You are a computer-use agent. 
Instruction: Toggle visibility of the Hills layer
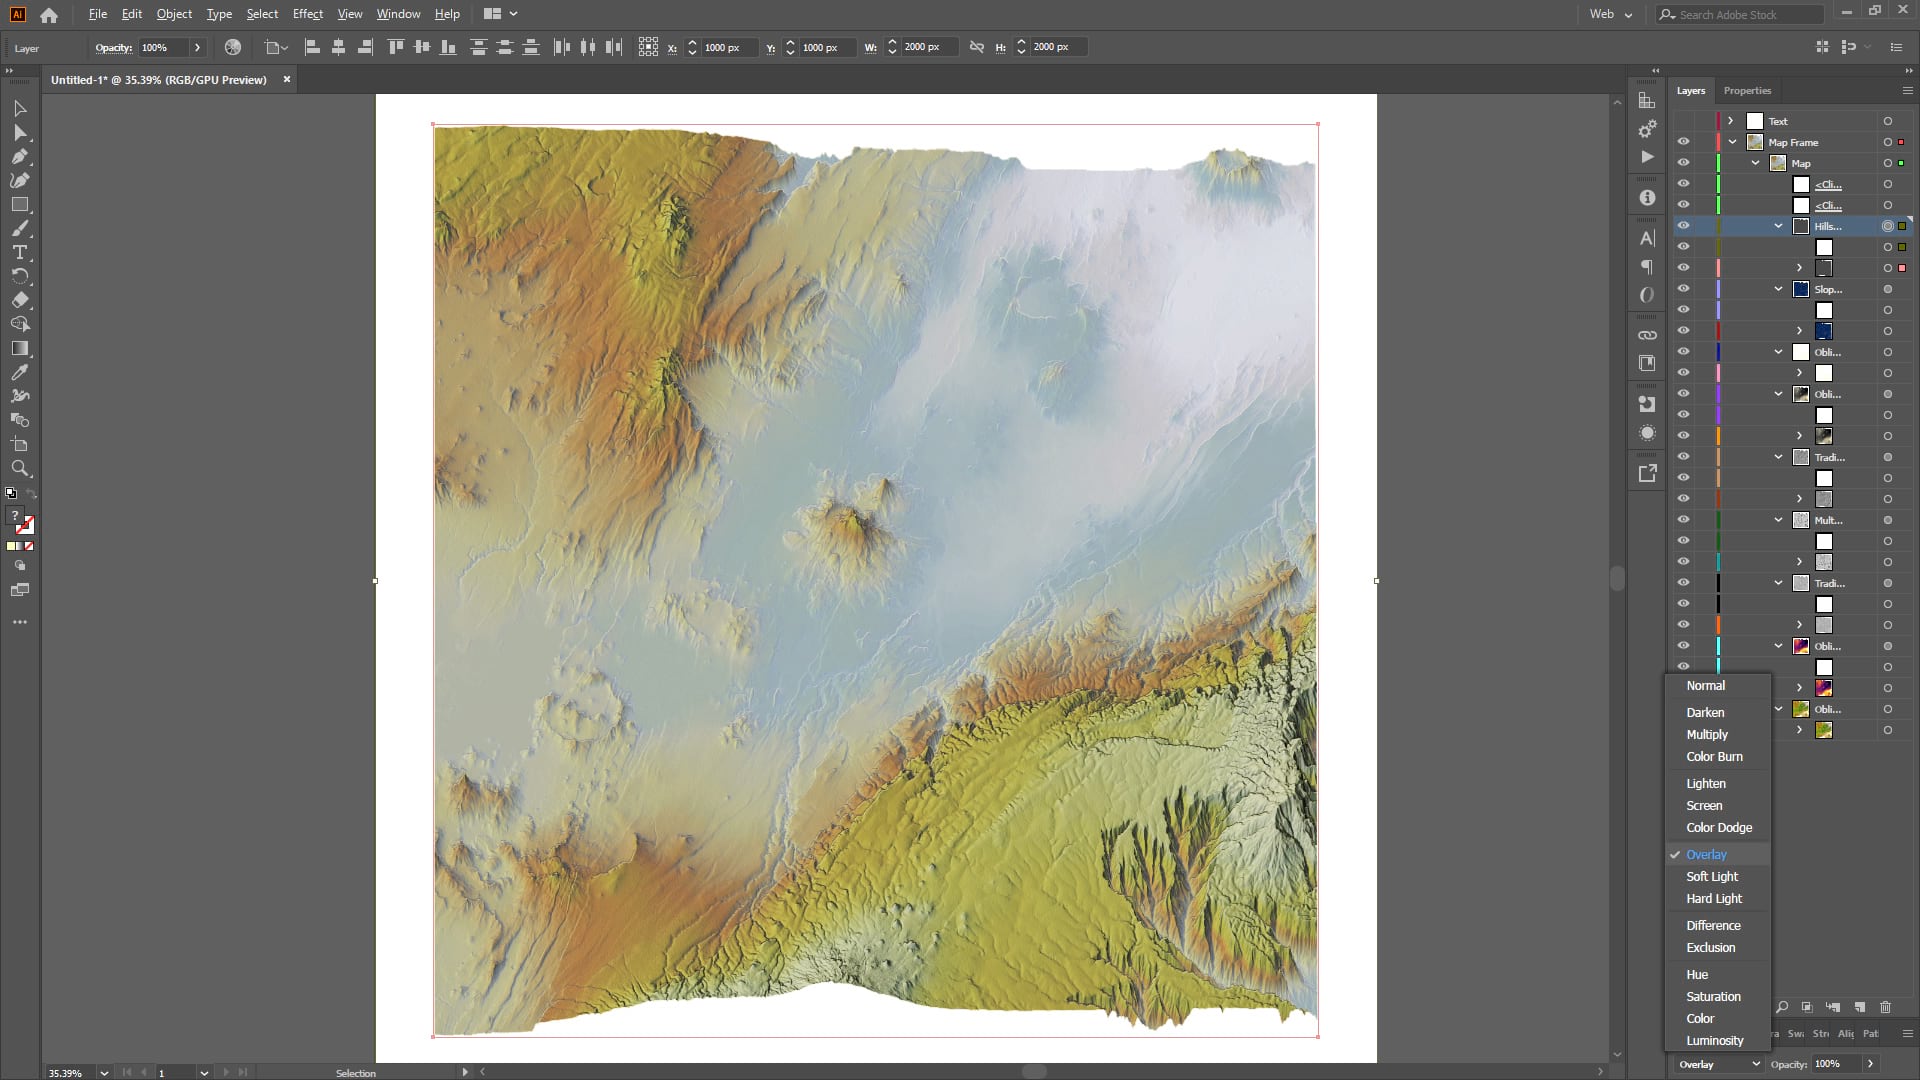1683,226
